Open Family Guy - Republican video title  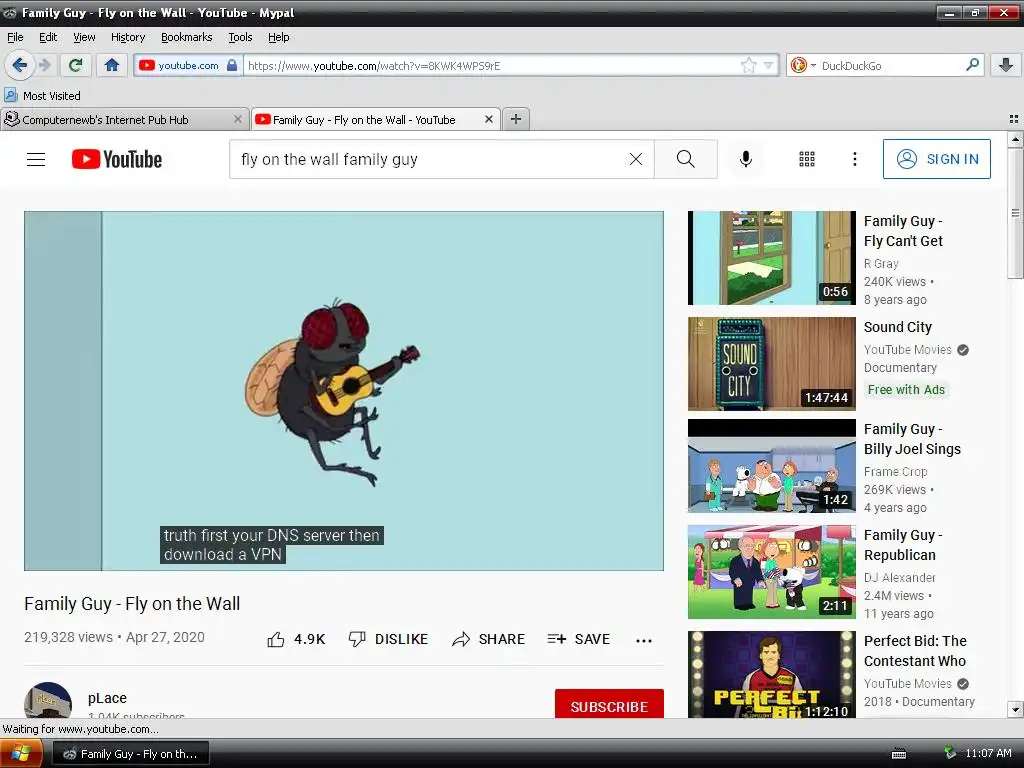pyautogui.click(x=903, y=545)
